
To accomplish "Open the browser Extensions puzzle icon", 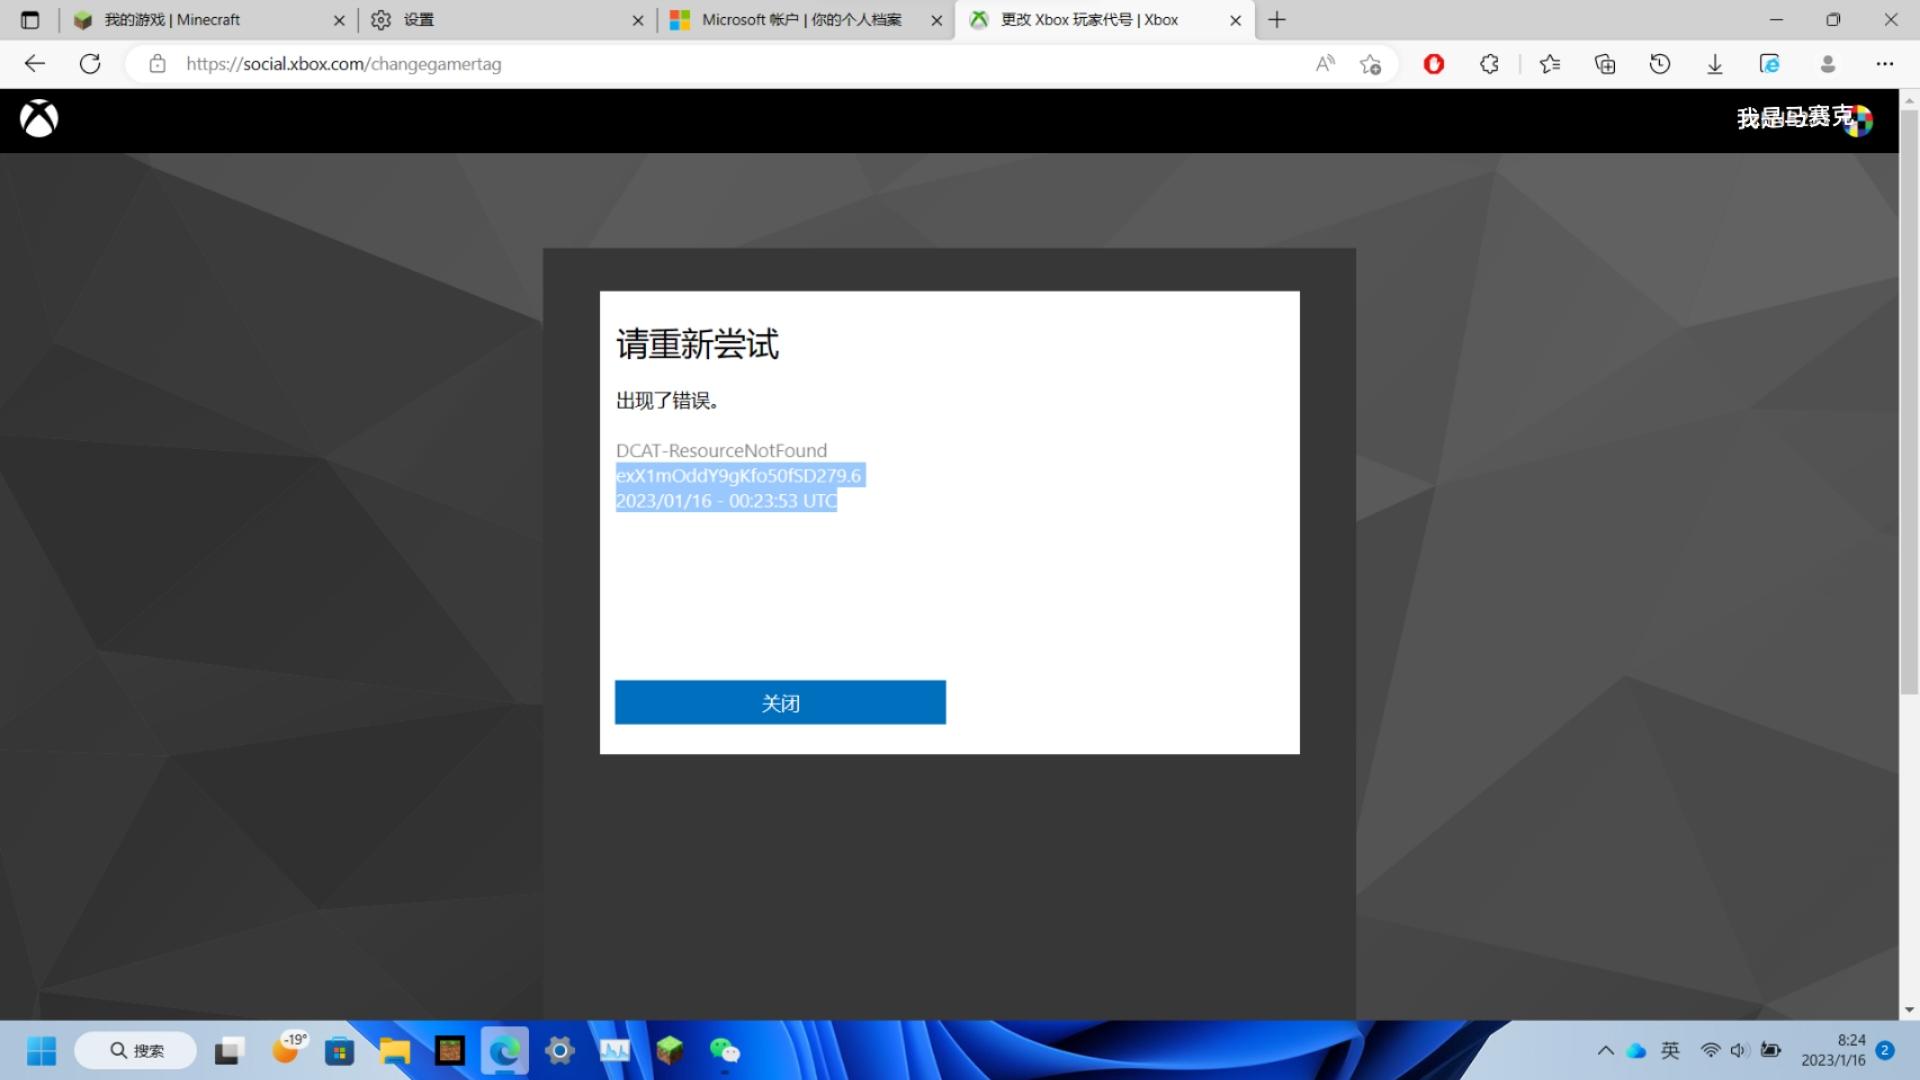I will point(1489,64).
